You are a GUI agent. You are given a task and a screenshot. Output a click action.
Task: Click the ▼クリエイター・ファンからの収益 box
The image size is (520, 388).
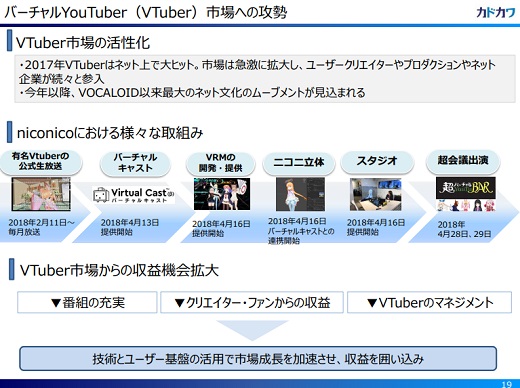[x=252, y=302]
